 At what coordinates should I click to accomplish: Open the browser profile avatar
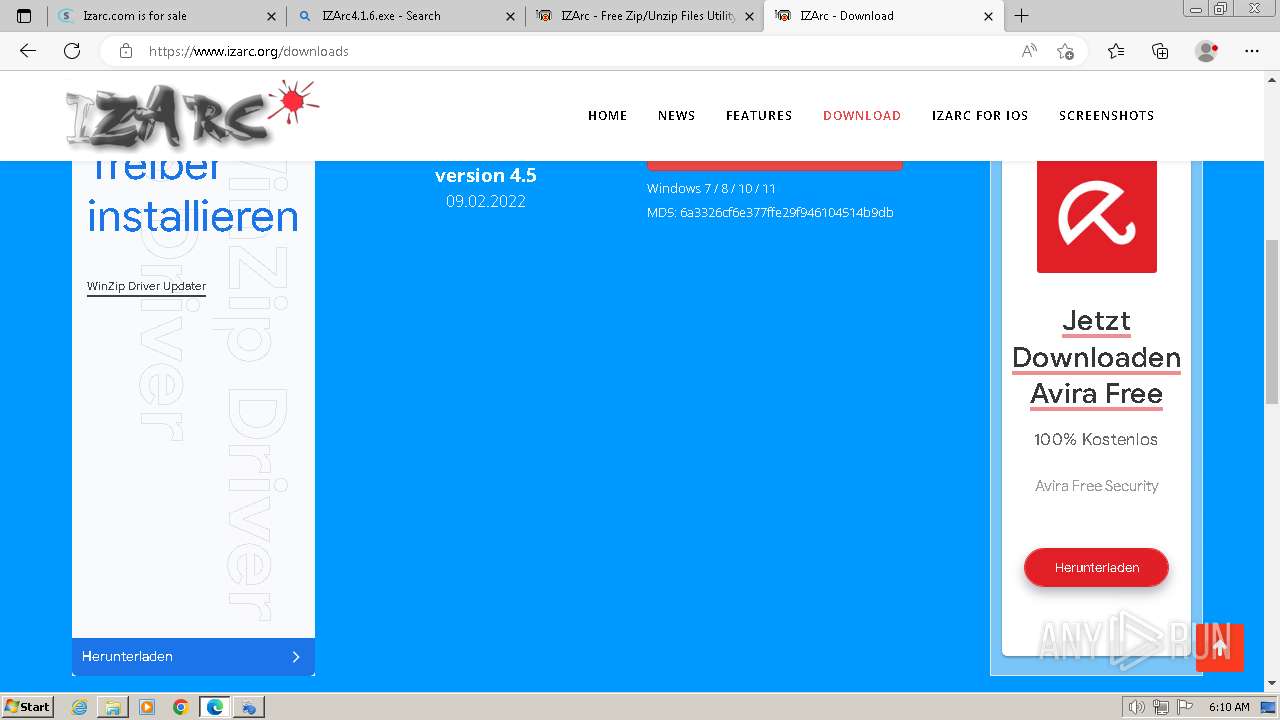[x=1206, y=51]
